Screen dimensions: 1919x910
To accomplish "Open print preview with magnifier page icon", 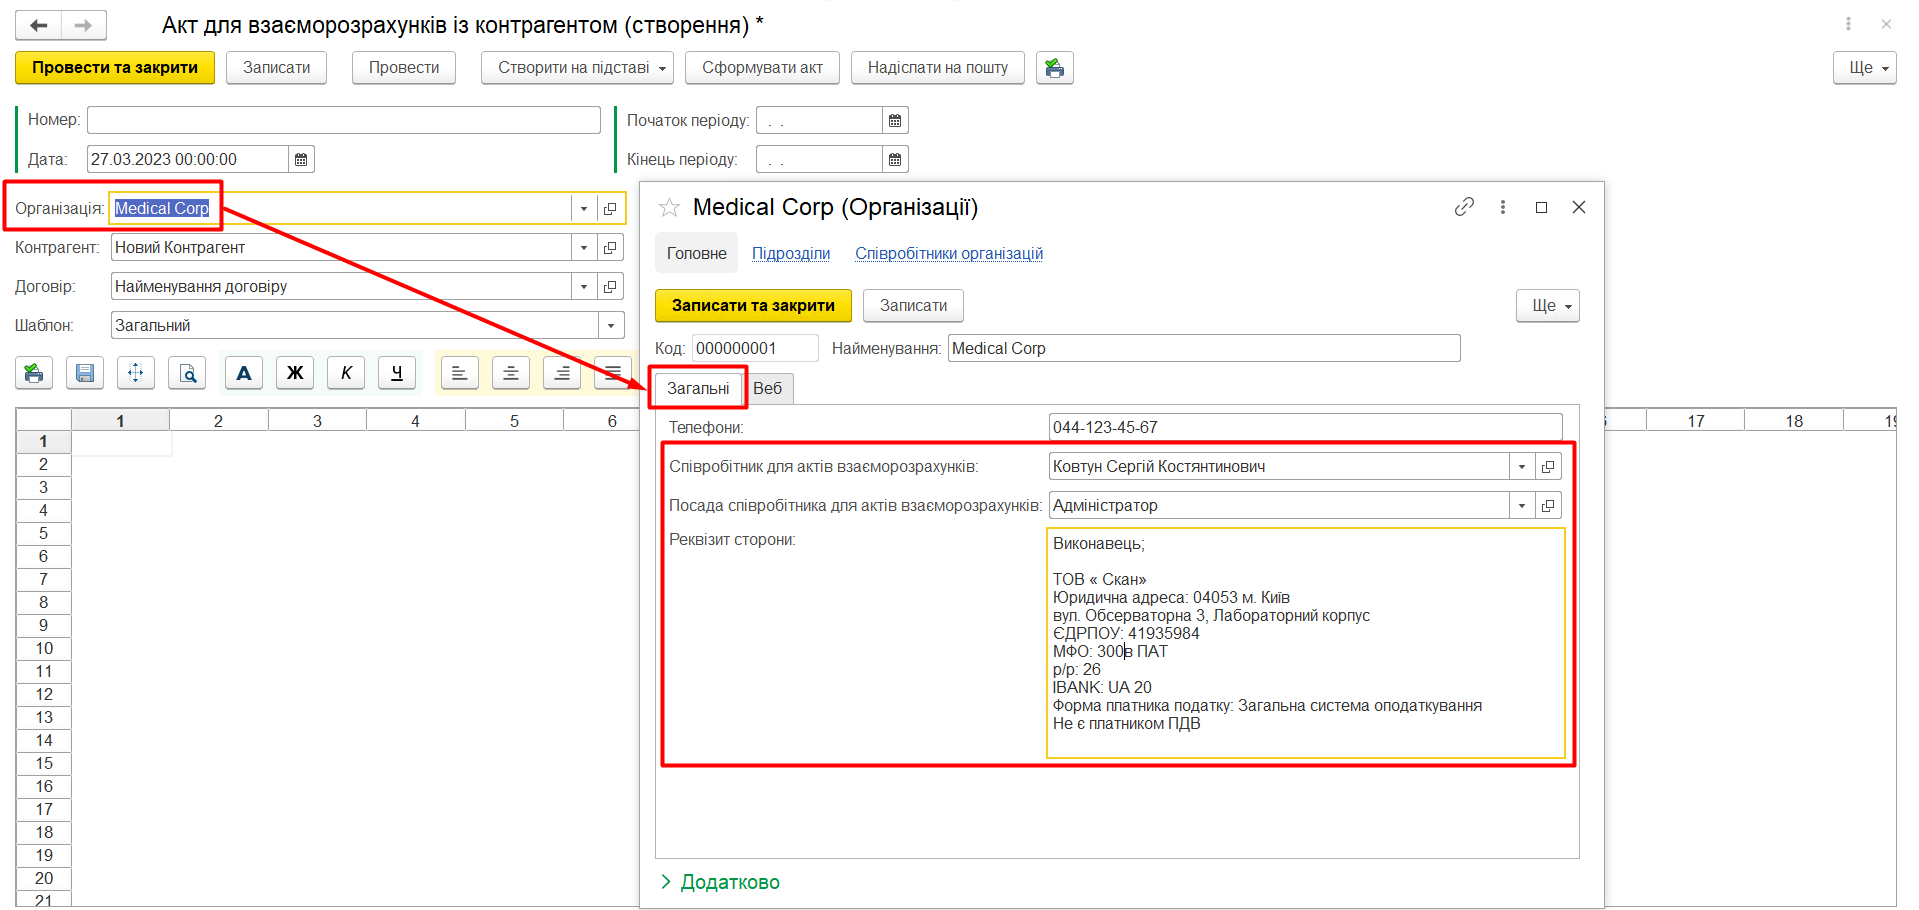I will (187, 373).
